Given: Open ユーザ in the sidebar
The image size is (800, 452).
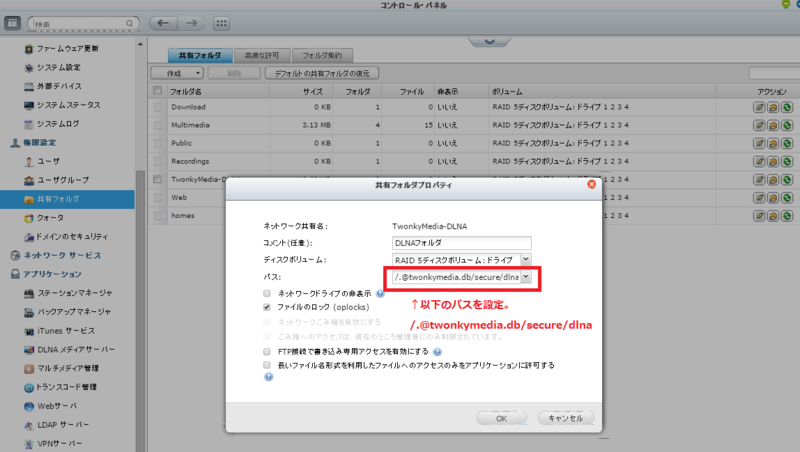Looking at the screenshot, I should pyautogui.click(x=42, y=161).
